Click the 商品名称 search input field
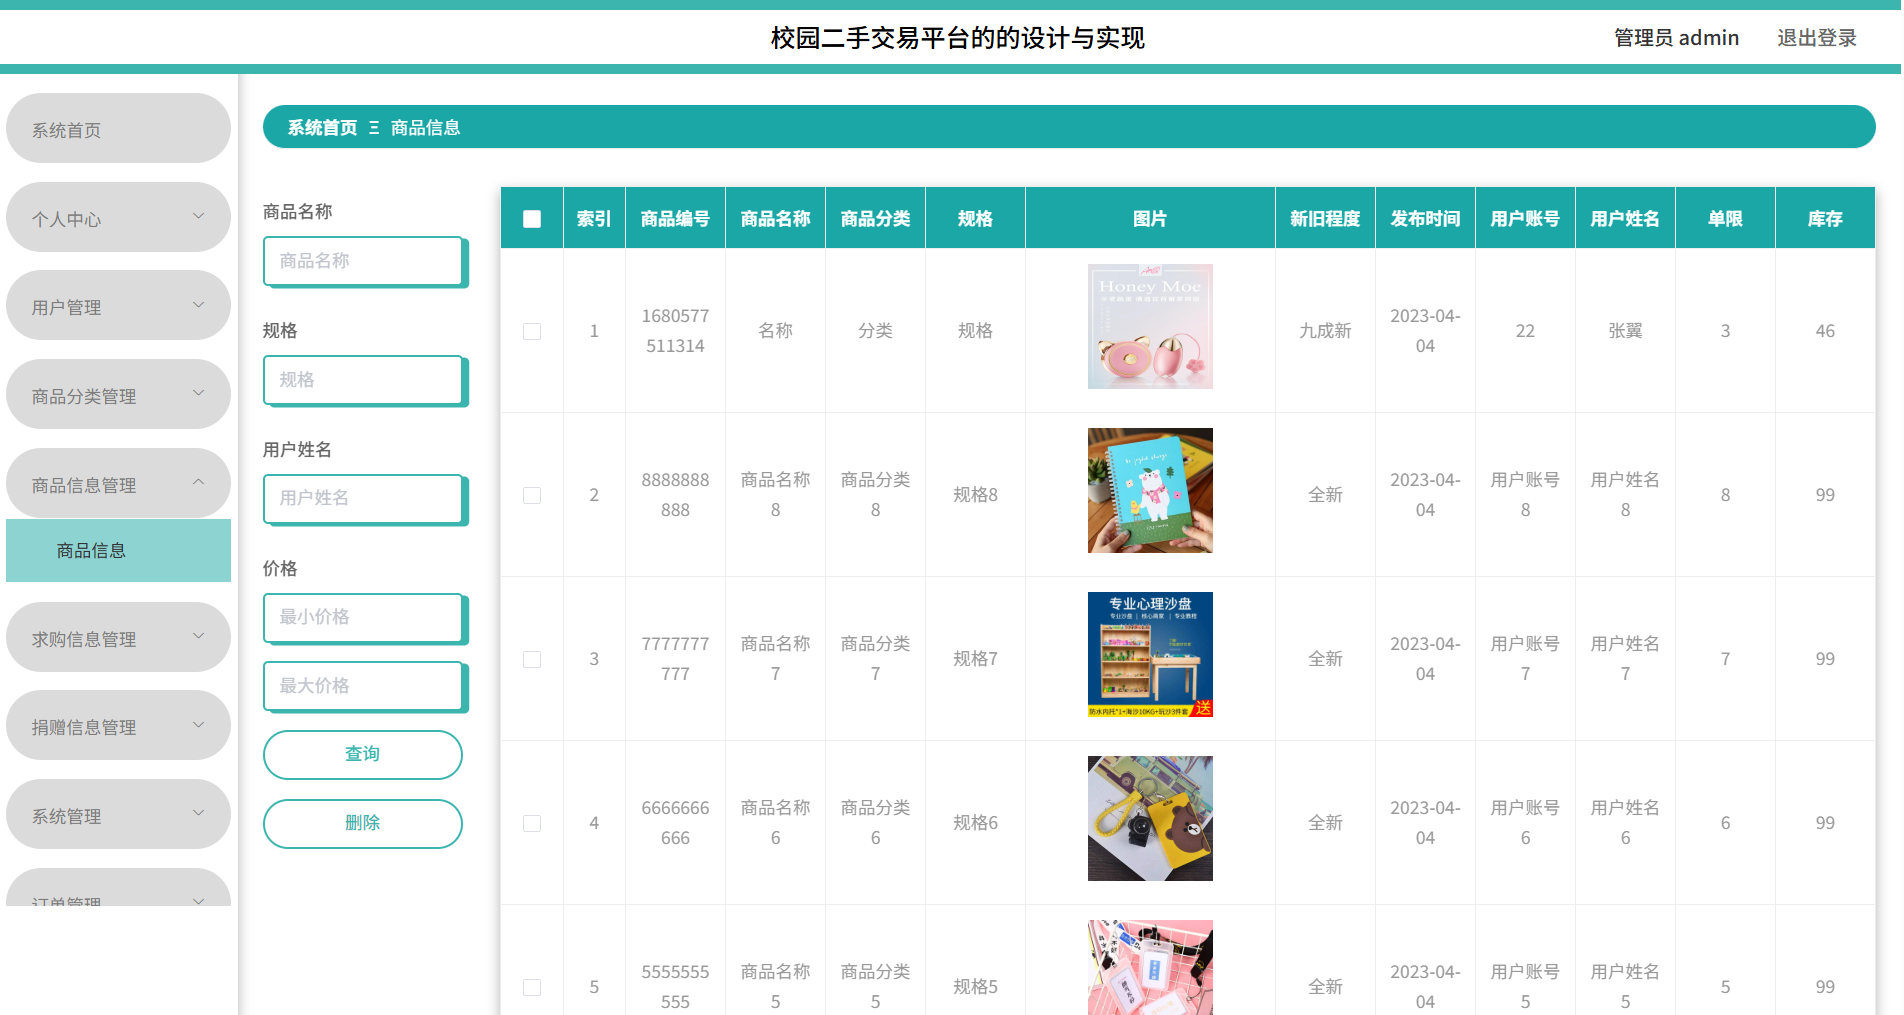This screenshot has height=1015, width=1904. click(364, 261)
